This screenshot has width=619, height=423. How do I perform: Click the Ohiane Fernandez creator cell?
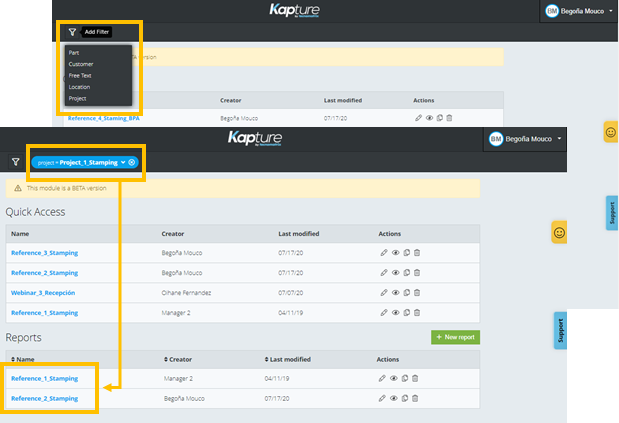click(186, 293)
